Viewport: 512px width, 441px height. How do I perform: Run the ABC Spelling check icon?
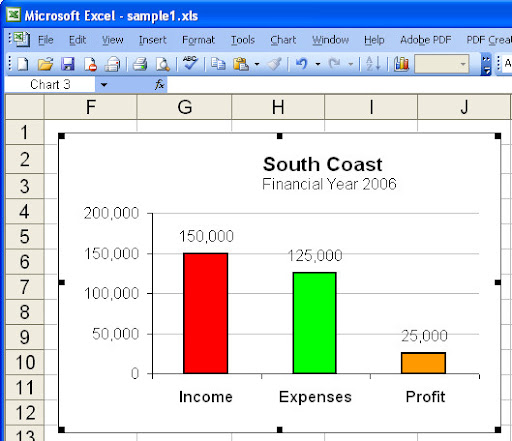[x=190, y=63]
